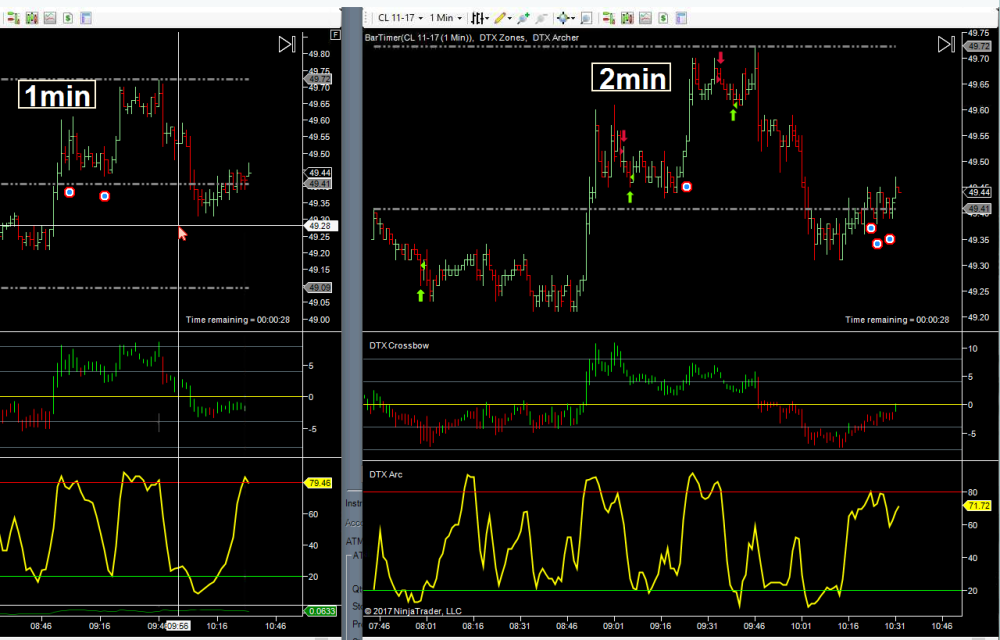Select the pencil drawing tools icon
Viewport: 1000px width, 640px height.
(x=500, y=17)
